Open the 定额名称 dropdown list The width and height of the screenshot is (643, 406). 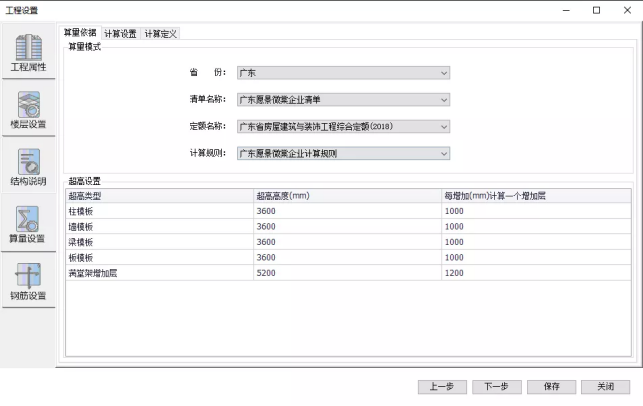[343, 127]
